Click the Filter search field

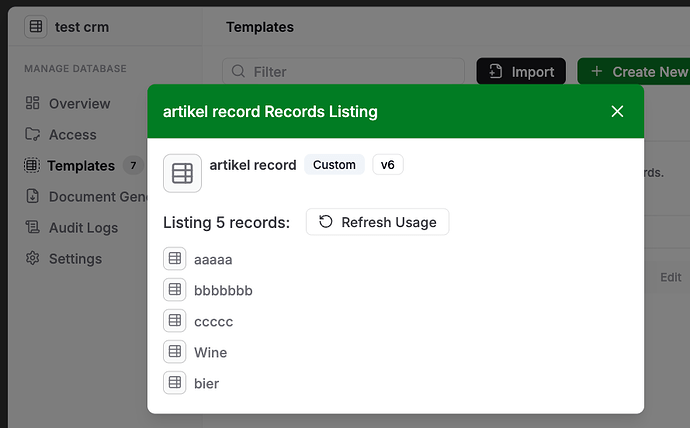343,72
